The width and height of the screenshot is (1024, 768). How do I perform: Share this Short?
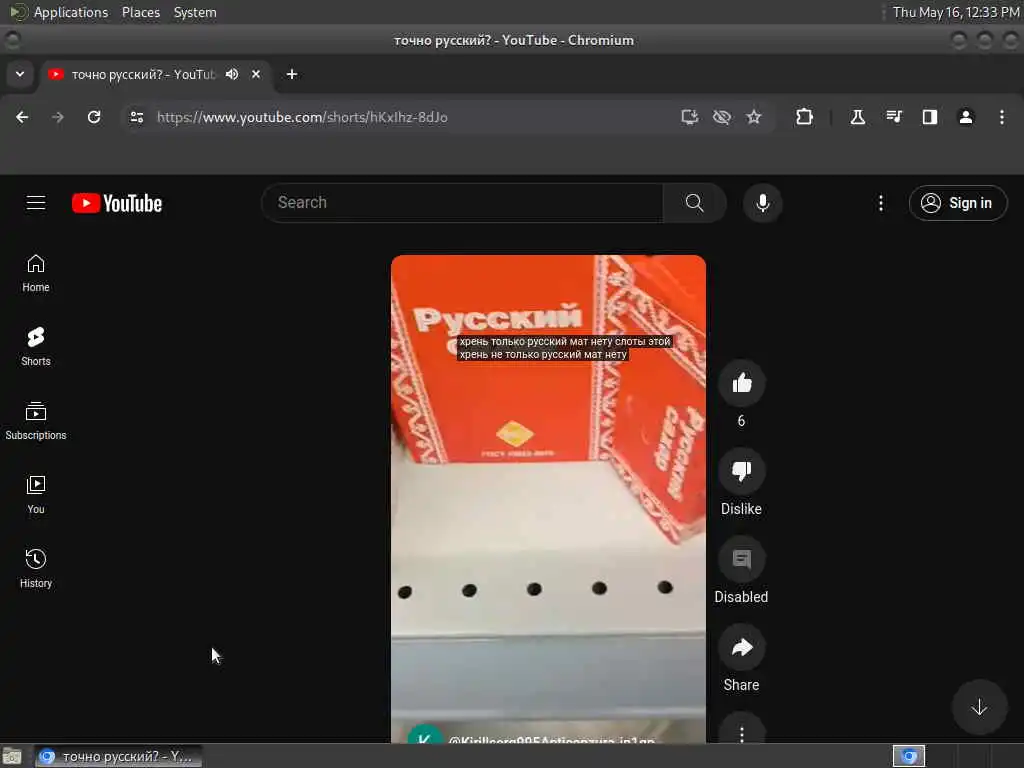click(x=741, y=647)
